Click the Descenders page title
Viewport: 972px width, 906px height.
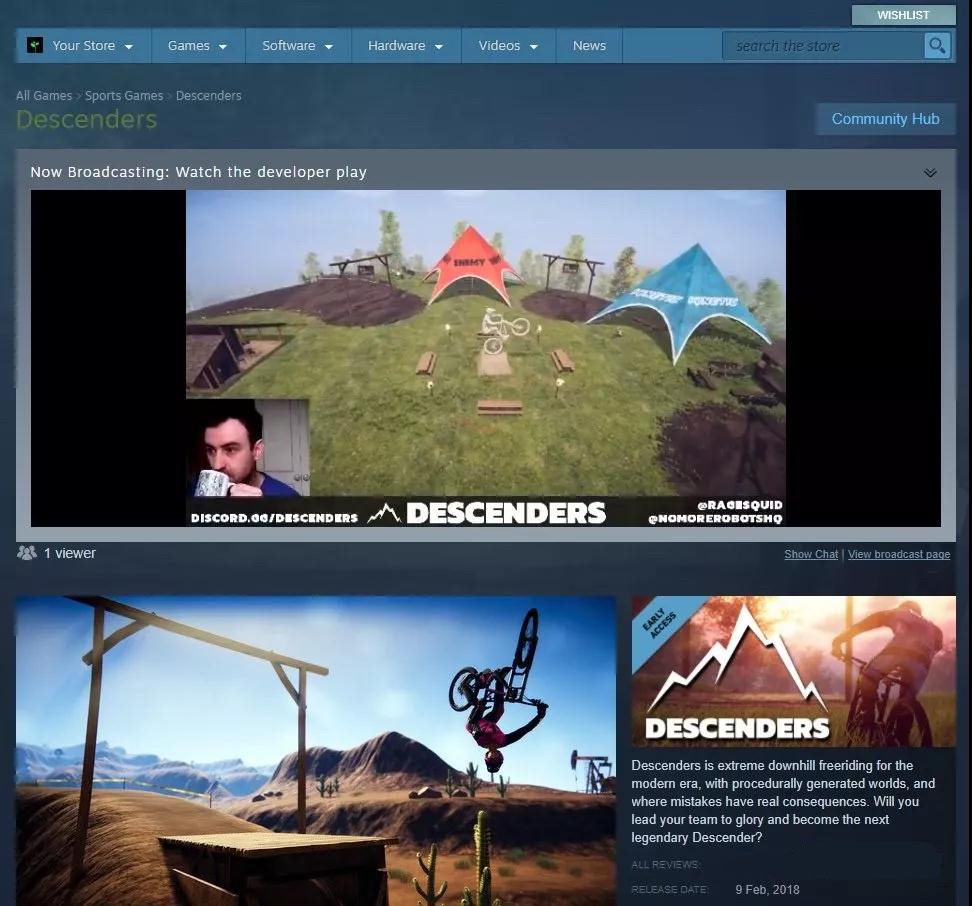click(86, 119)
